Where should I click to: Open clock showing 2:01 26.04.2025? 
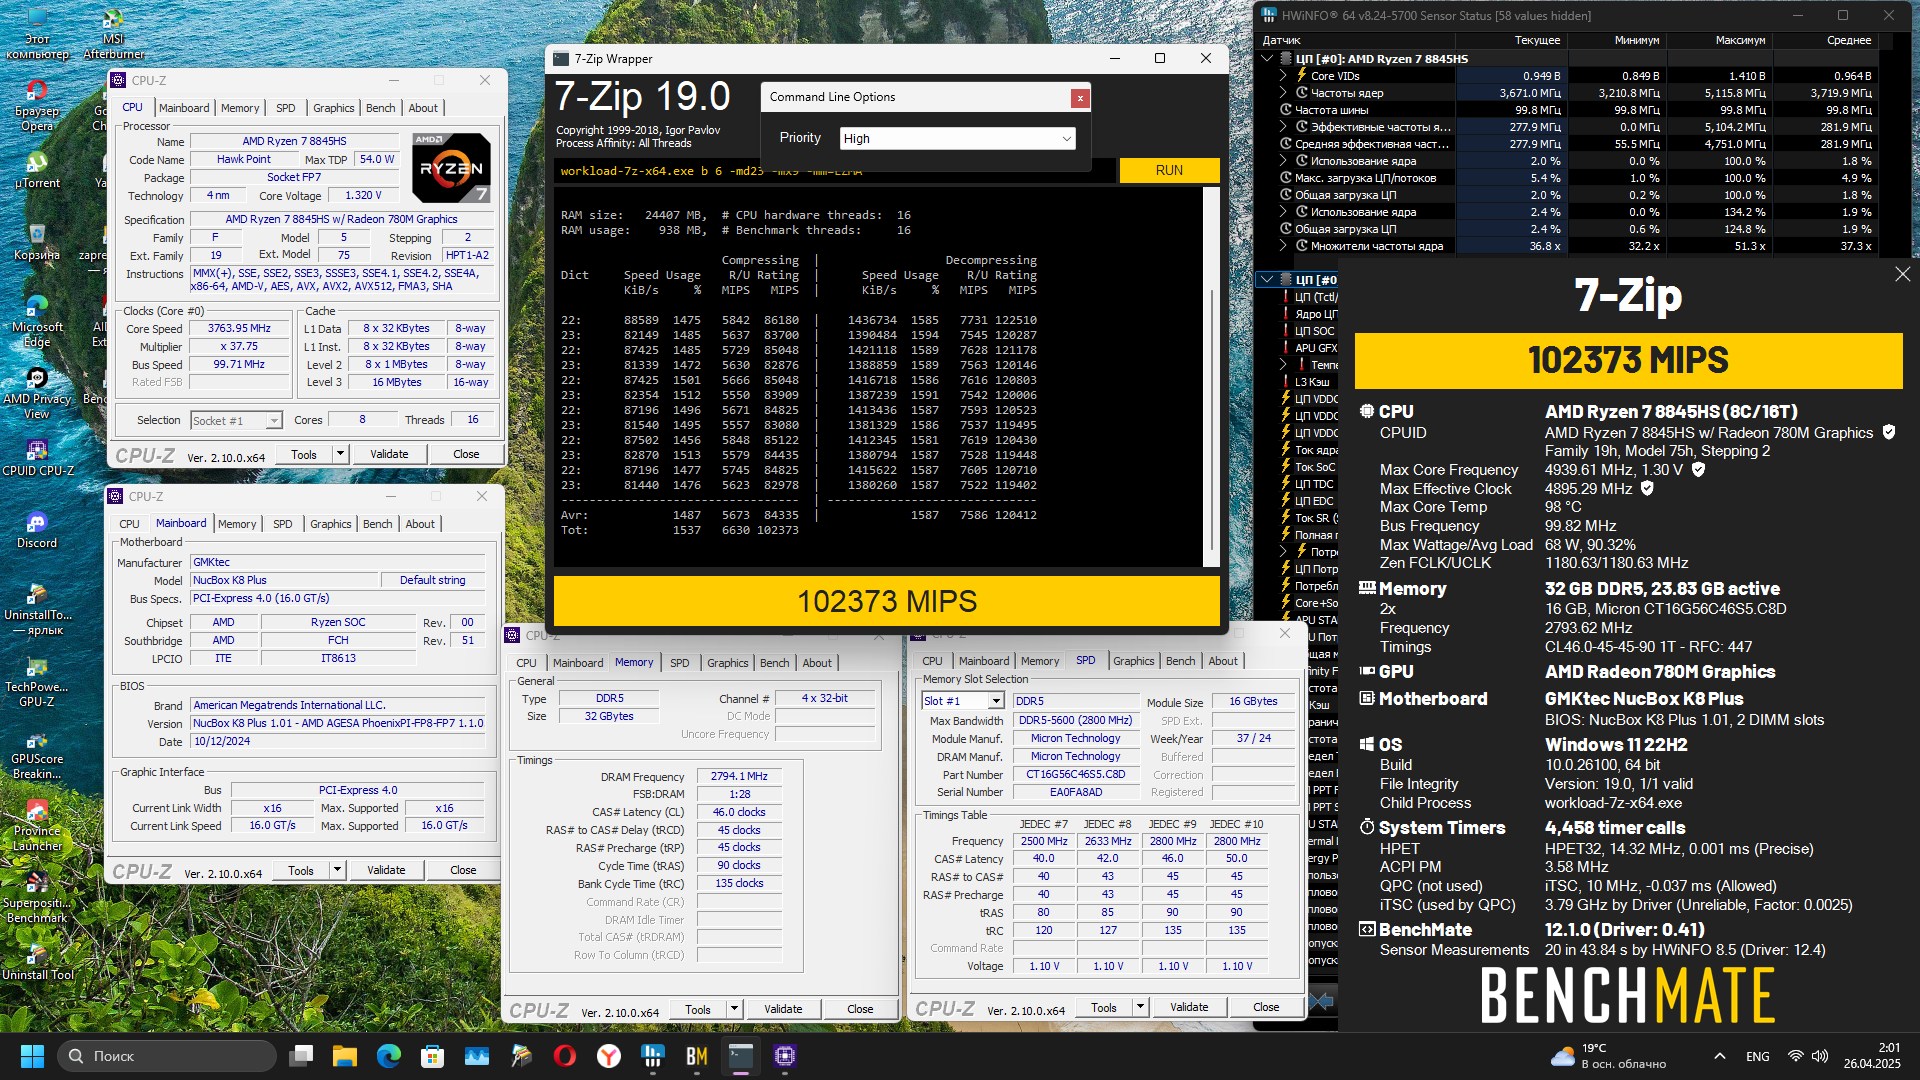[1872, 1056]
